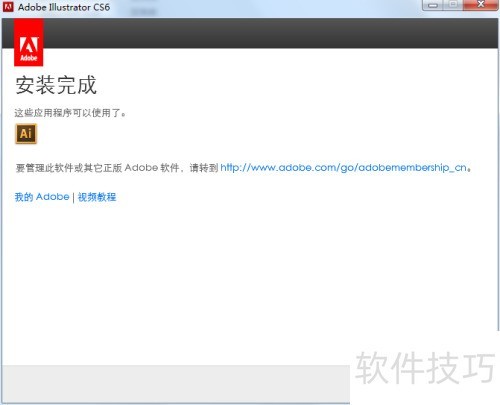Viewport: 500px width, 405px height.
Task: Click the Illustrator Ai application icon
Action: [x=26, y=134]
